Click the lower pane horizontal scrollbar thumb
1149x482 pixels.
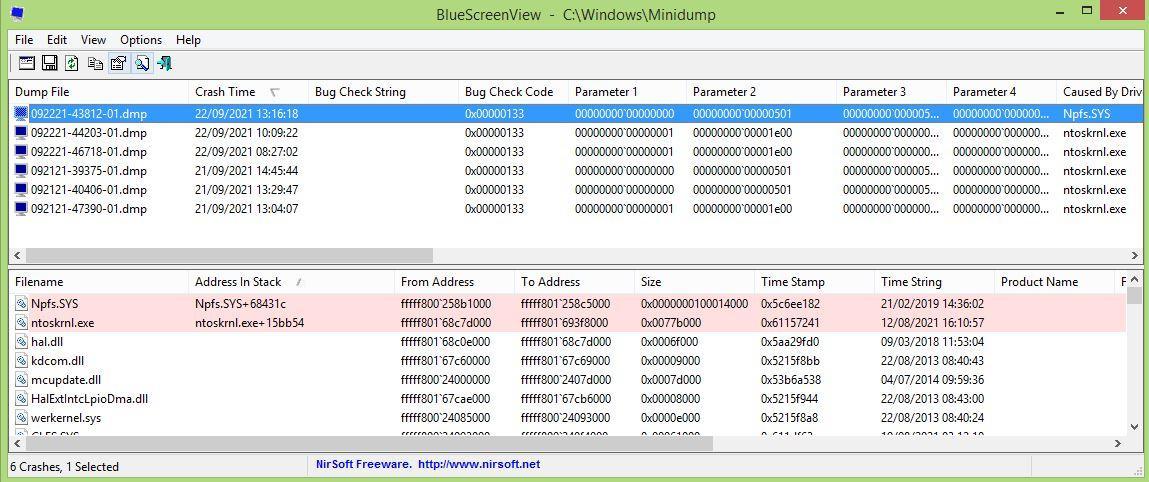[369, 443]
